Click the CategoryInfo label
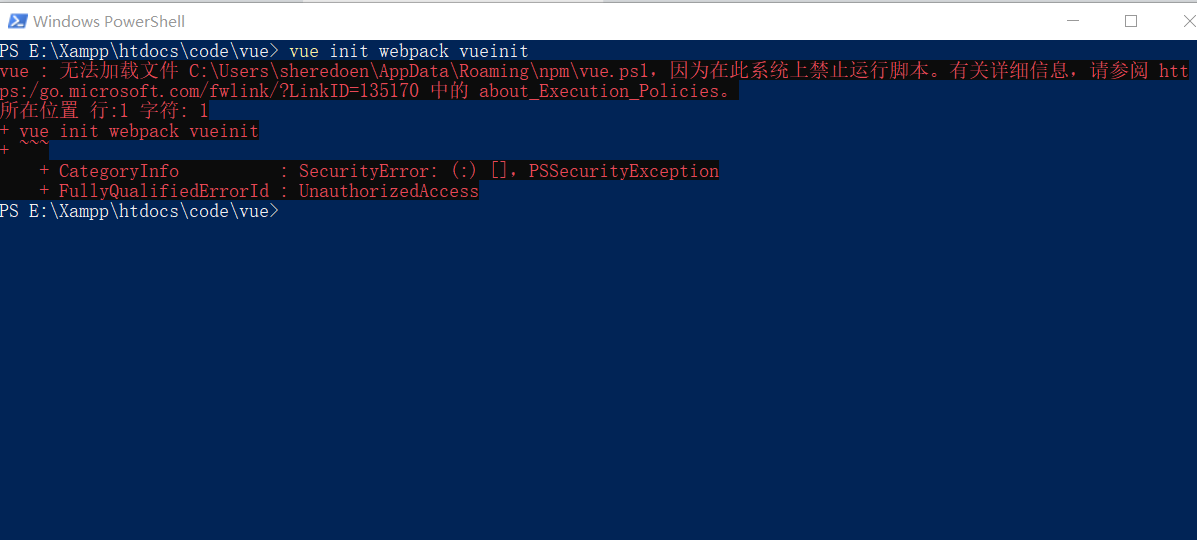Image resolution: width=1197 pixels, height=540 pixels. (x=119, y=171)
